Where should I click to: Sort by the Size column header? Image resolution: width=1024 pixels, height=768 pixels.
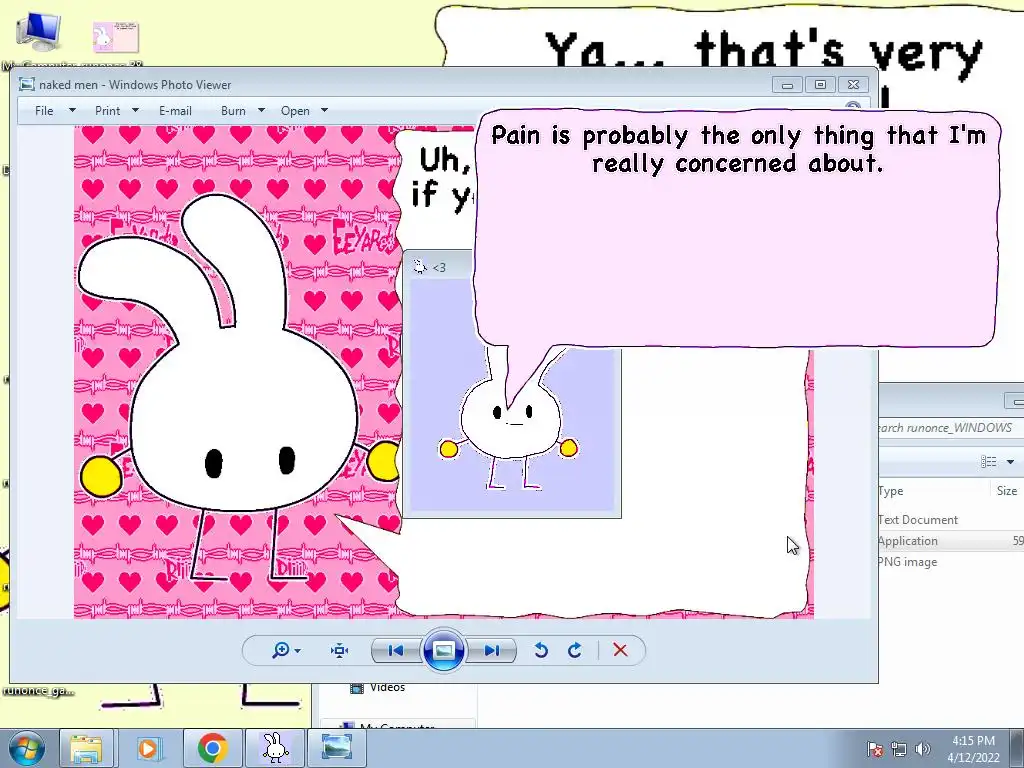(x=1006, y=491)
